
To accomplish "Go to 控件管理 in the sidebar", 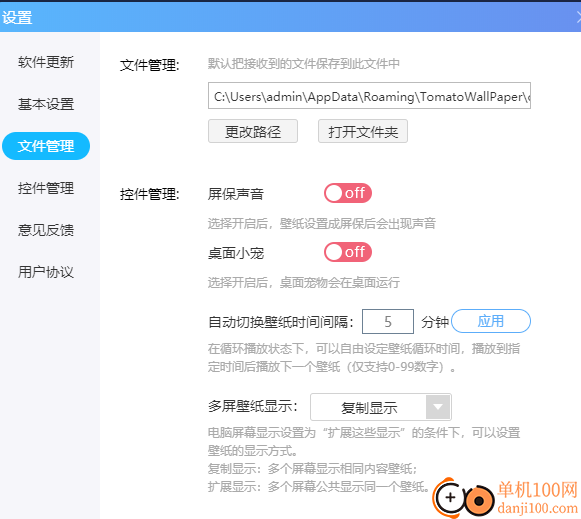I will [x=46, y=188].
